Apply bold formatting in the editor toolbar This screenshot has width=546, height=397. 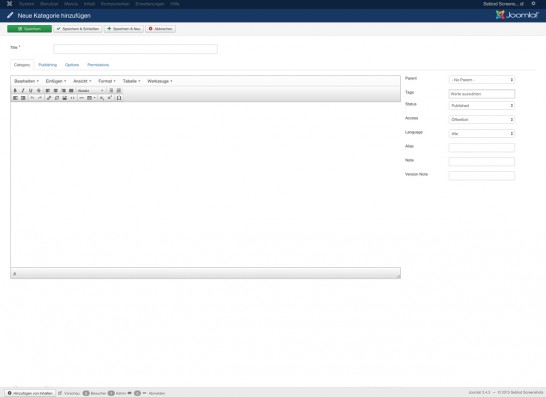pyautogui.click(x=15, y=91)
